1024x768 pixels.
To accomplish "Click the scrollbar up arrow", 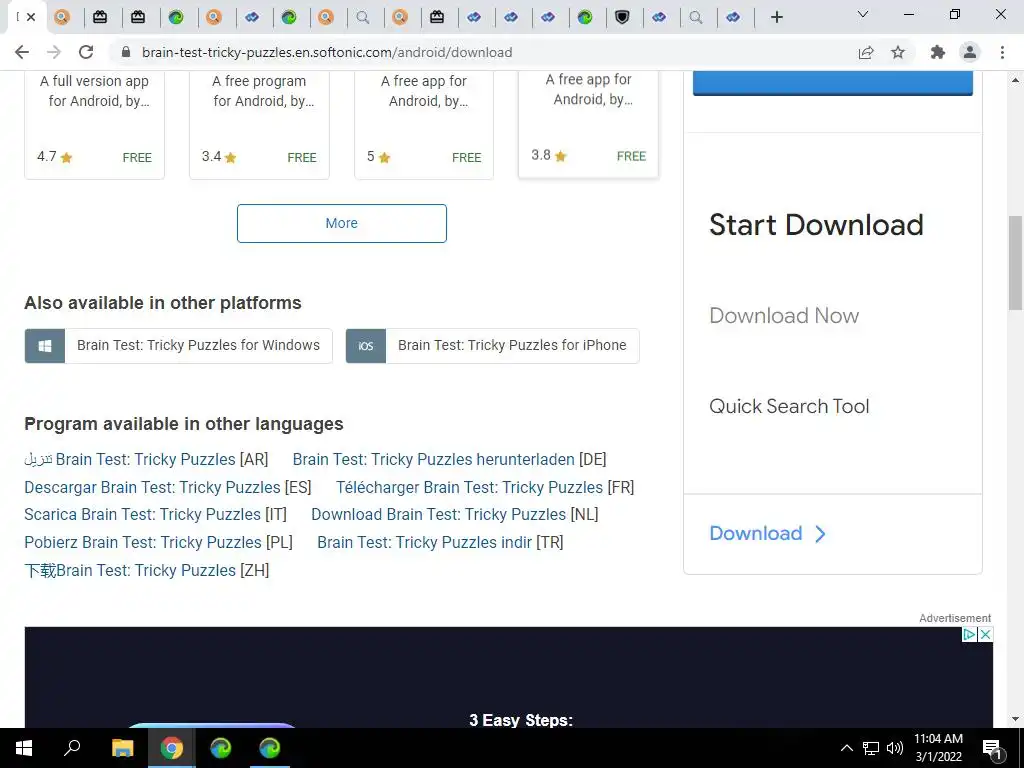I will tap(1015, 80).
